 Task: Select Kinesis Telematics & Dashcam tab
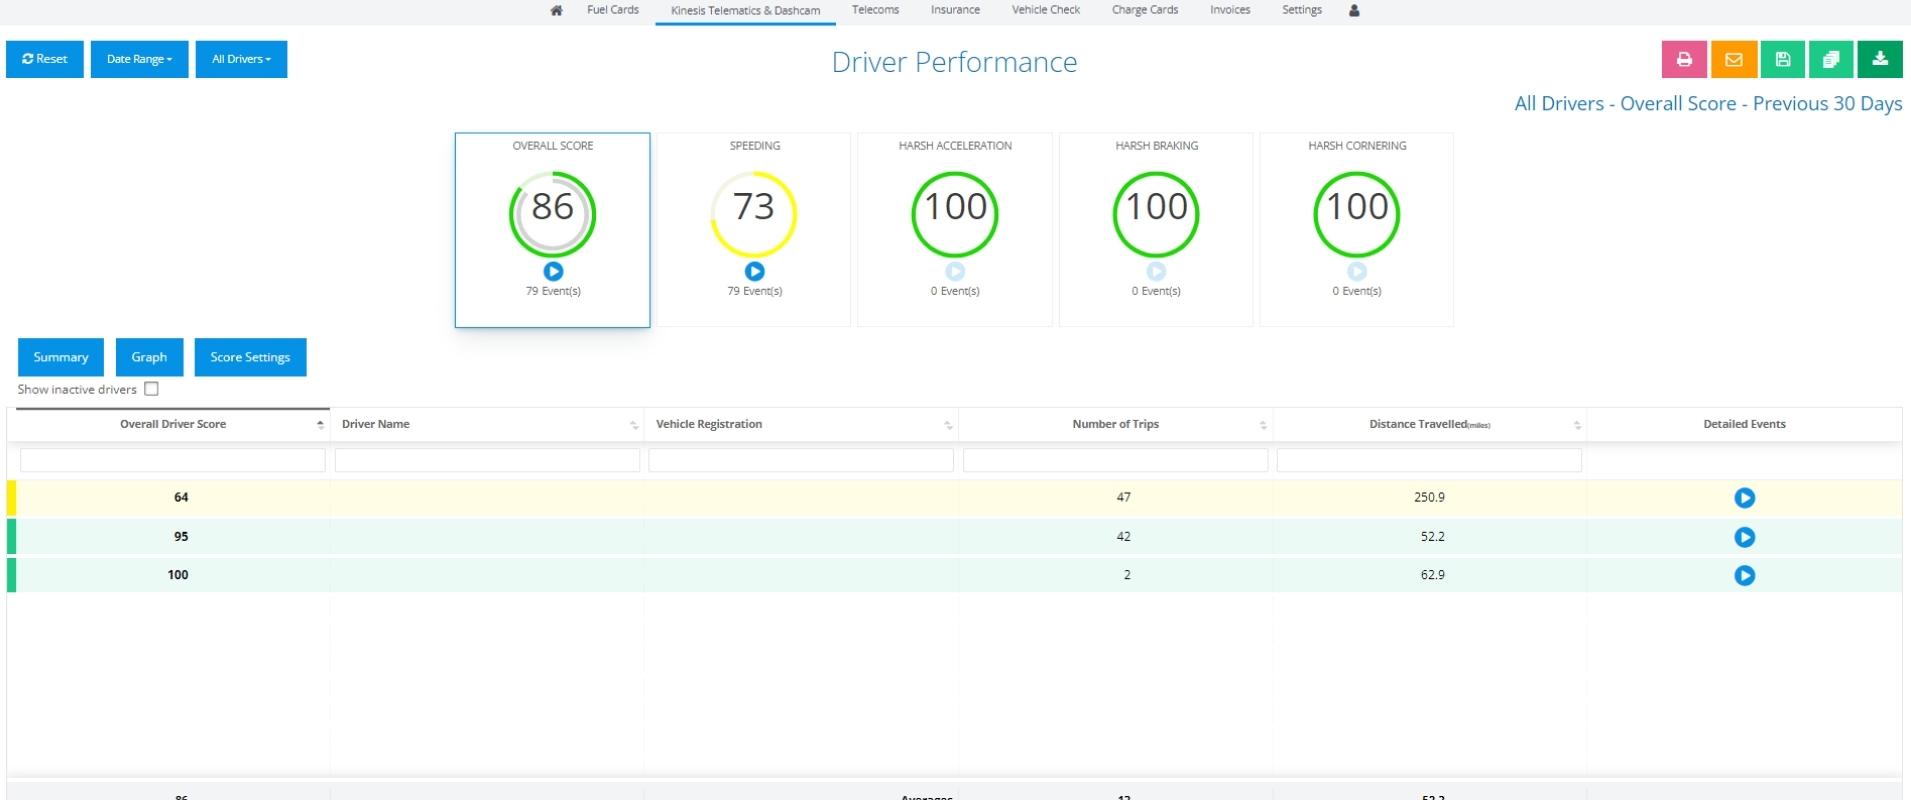click(x=745, y=11)
